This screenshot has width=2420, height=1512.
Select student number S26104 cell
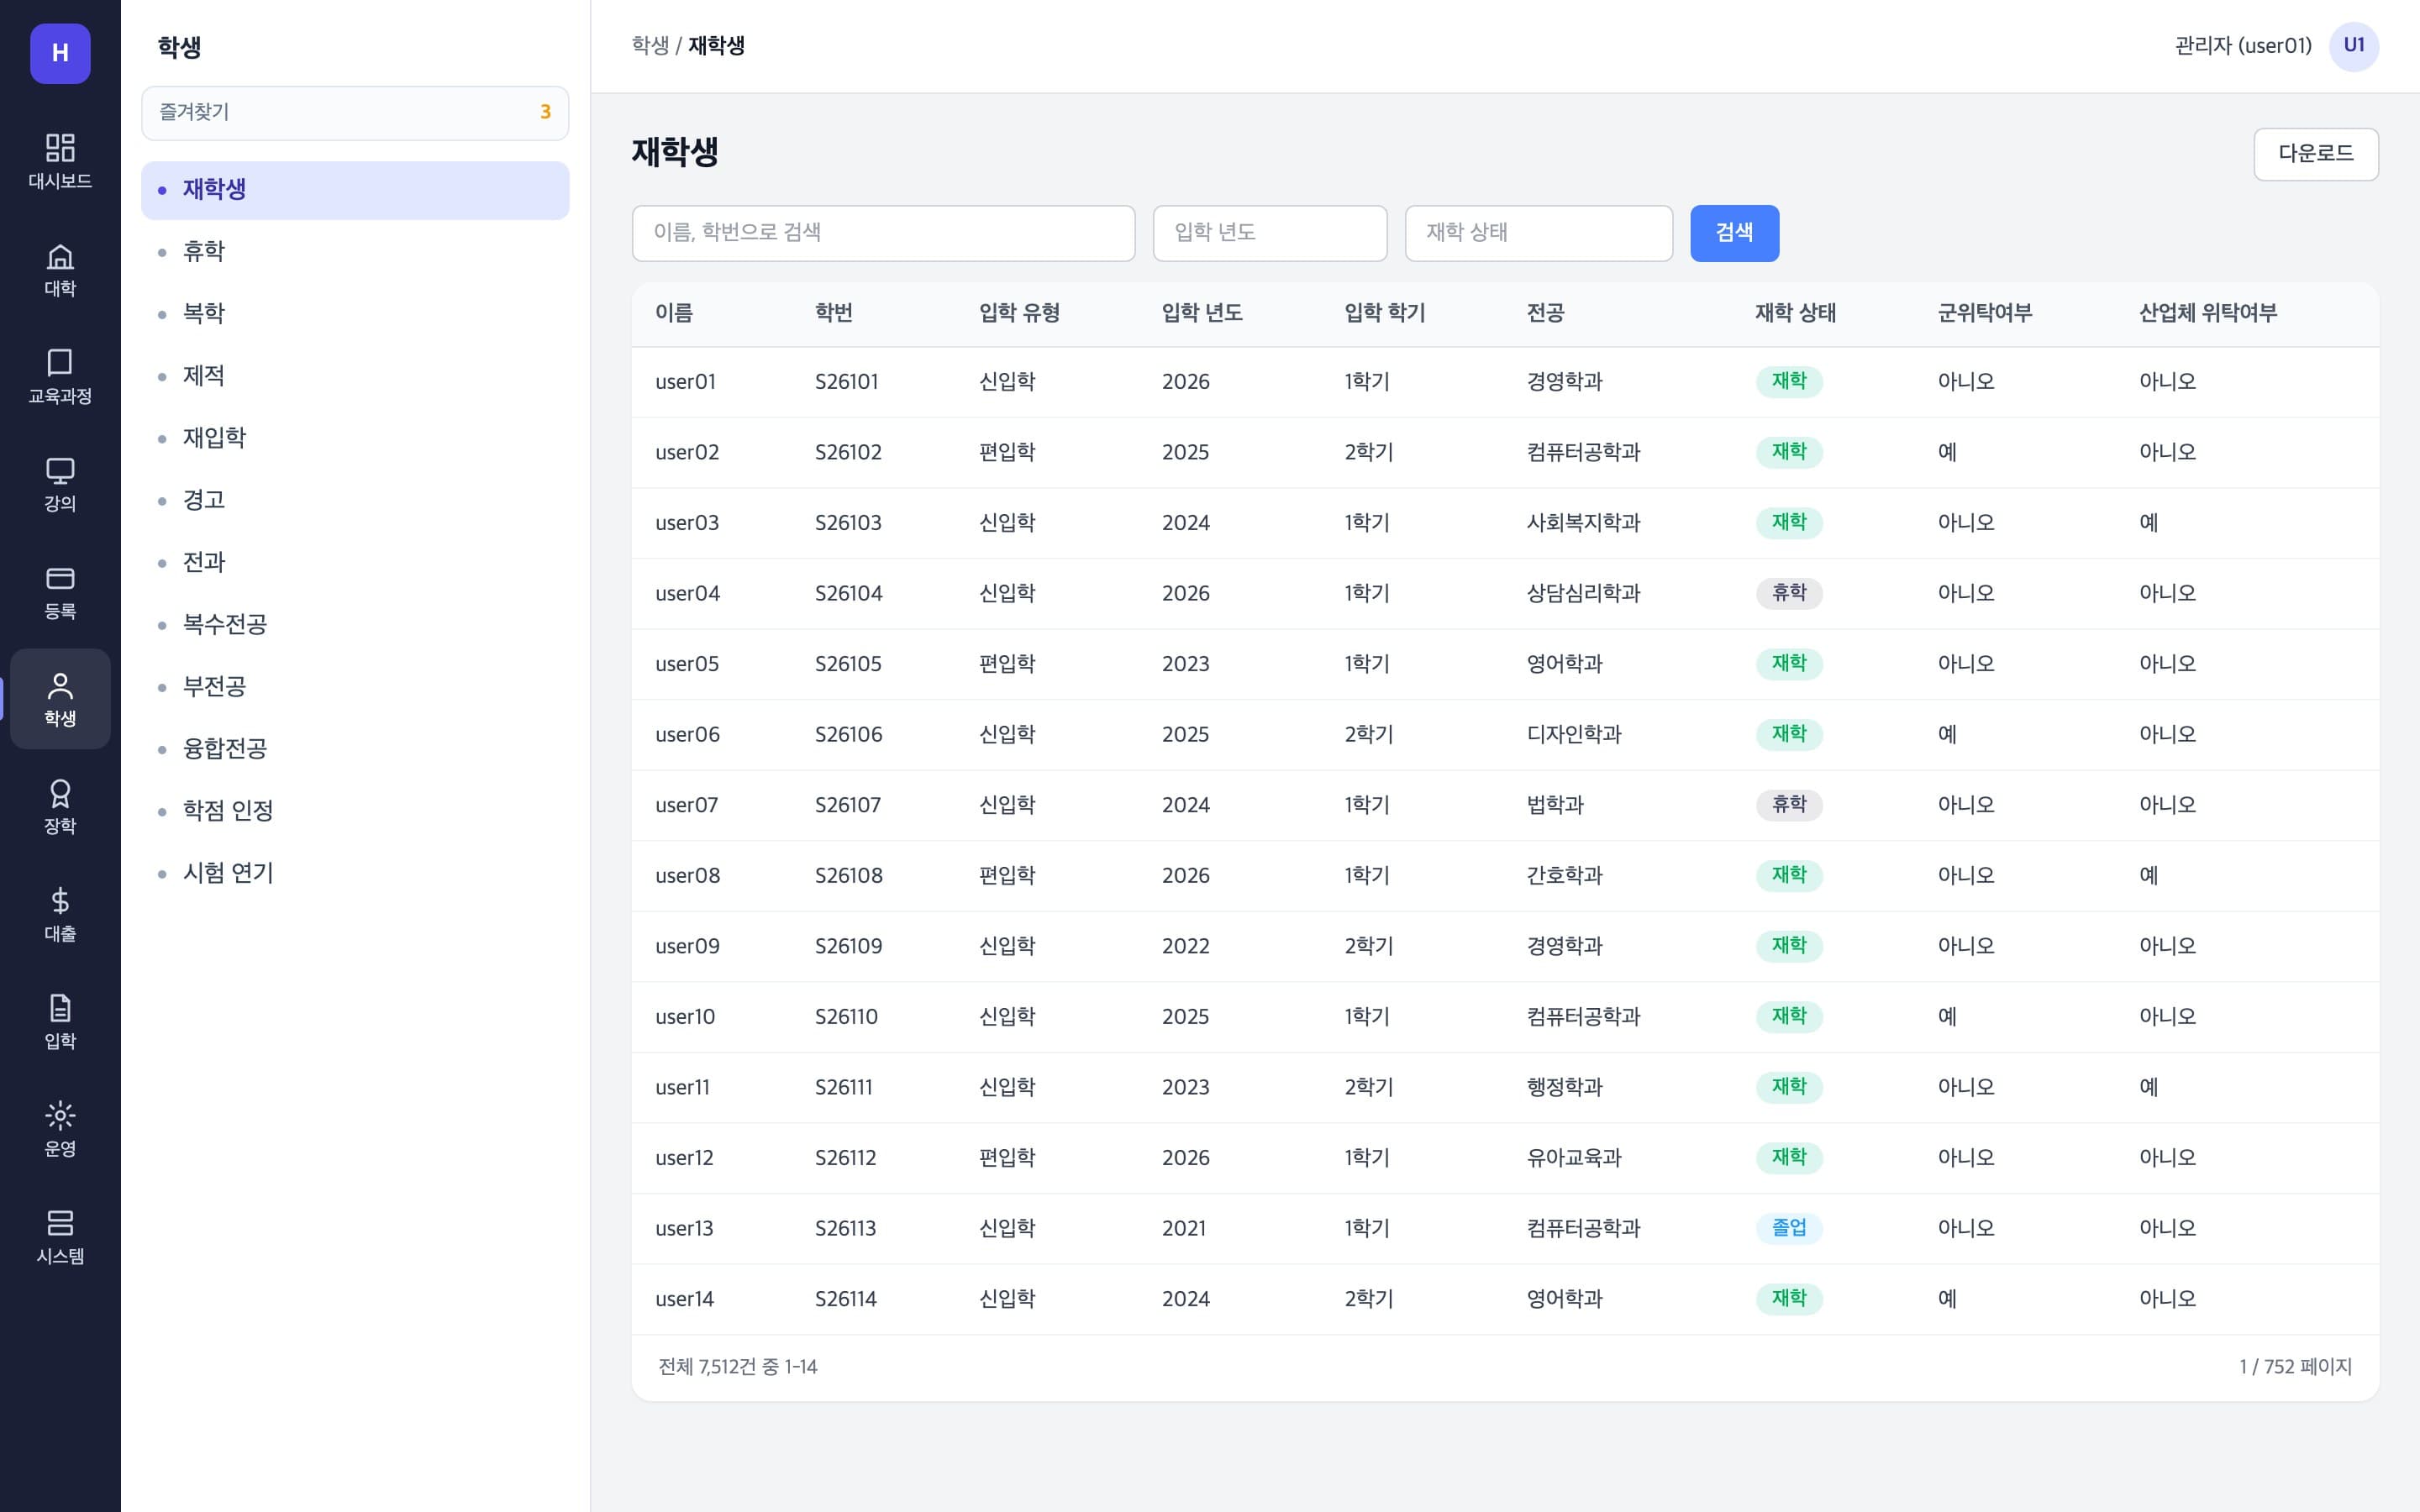coord(848,594)
